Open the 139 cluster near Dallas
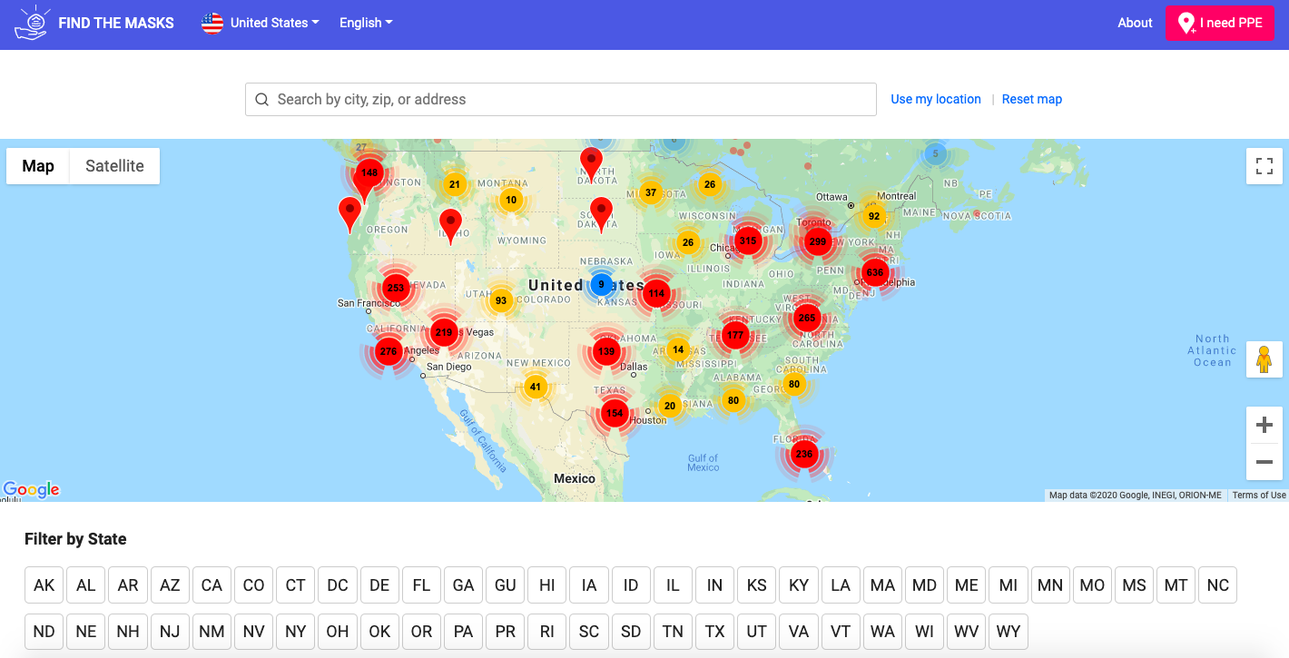The height and width of the screenshot is (658, 1289). click(605, 352)
